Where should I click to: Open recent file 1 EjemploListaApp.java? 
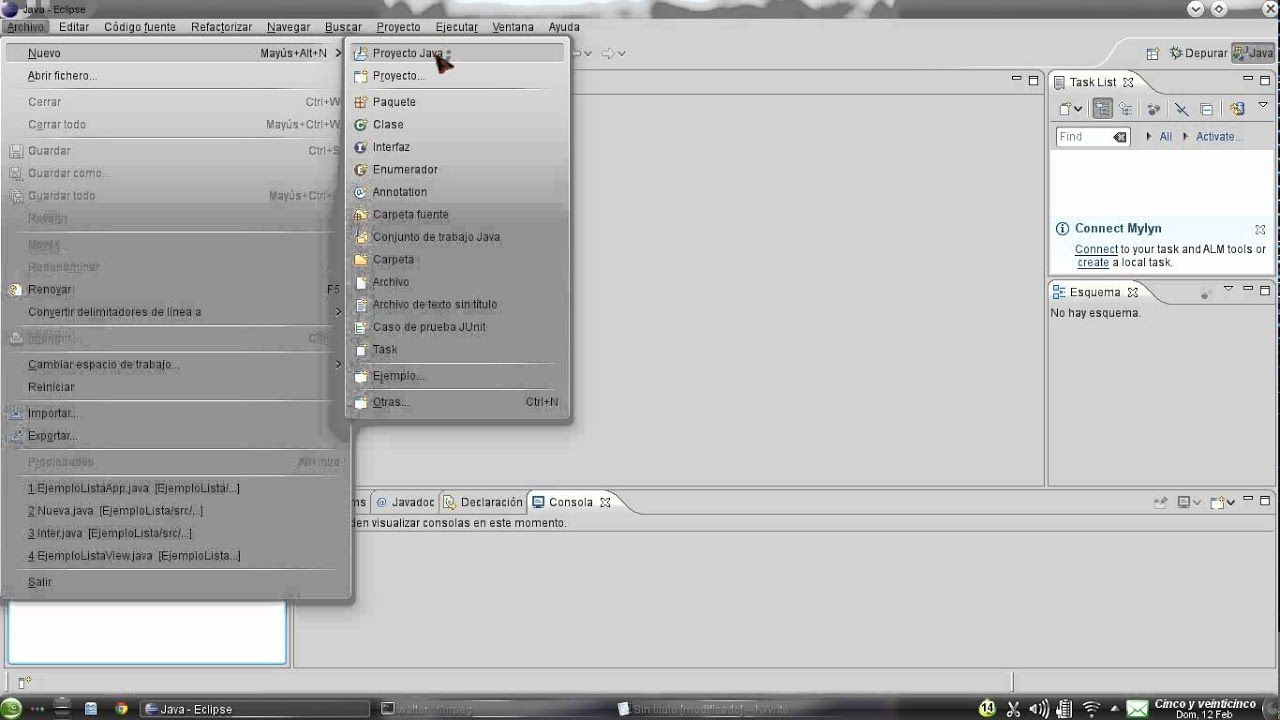coord(175,488)
